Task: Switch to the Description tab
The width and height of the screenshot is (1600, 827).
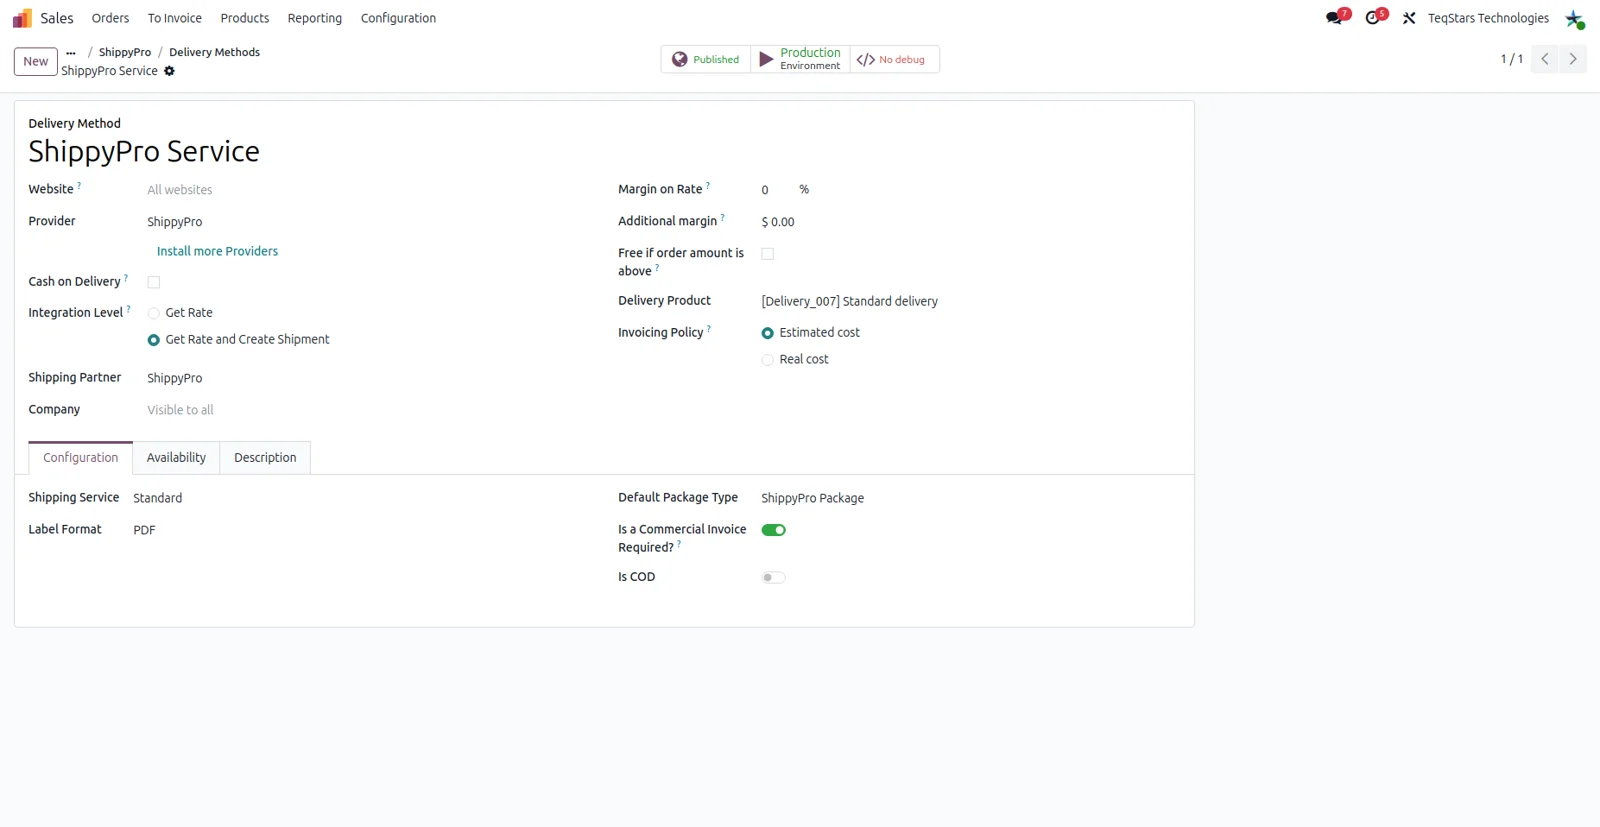Action: pyautogui.click(x=265, y=457)
